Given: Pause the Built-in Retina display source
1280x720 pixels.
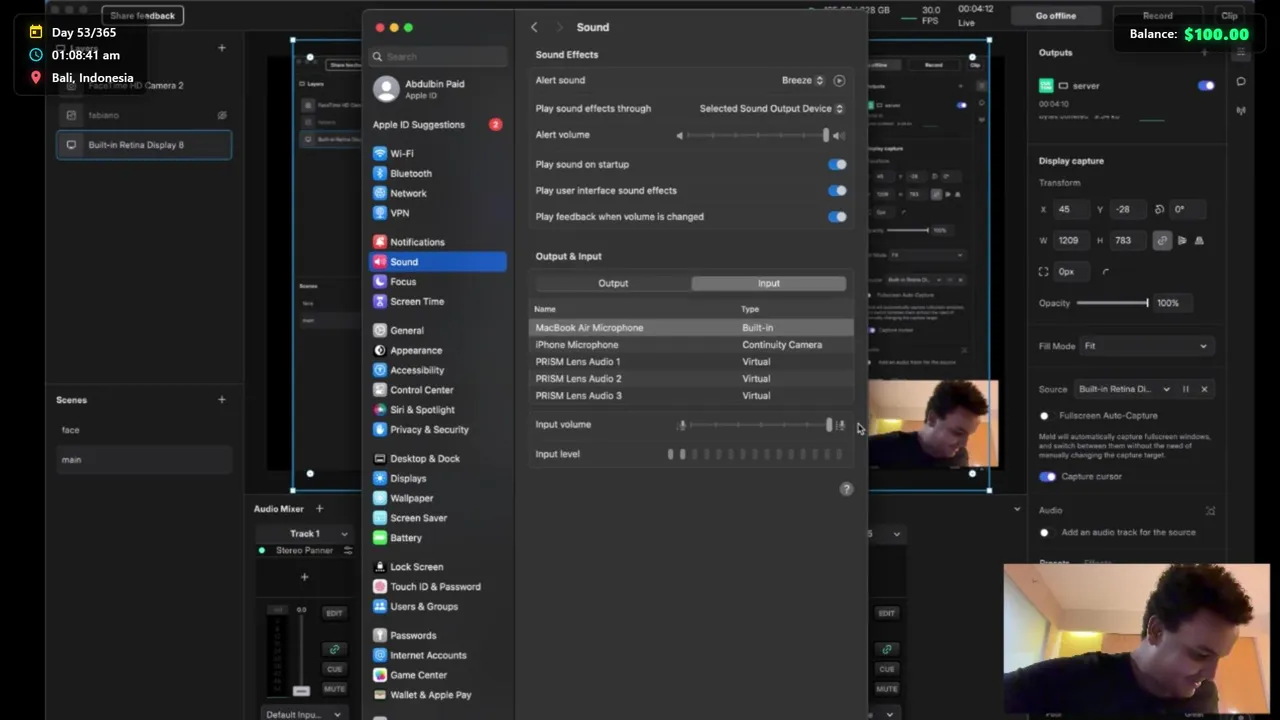Looking at the screenshot, I should (x=1186, y=389).
